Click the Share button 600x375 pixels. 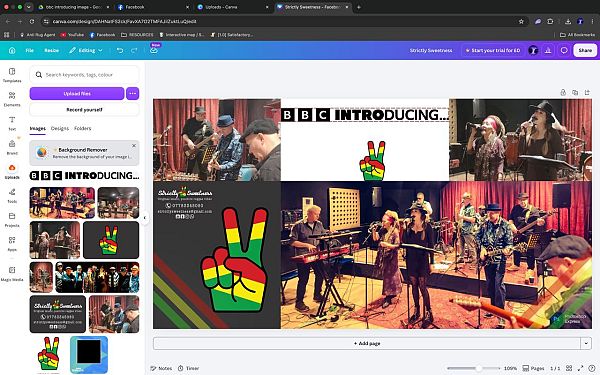point(585,50)
